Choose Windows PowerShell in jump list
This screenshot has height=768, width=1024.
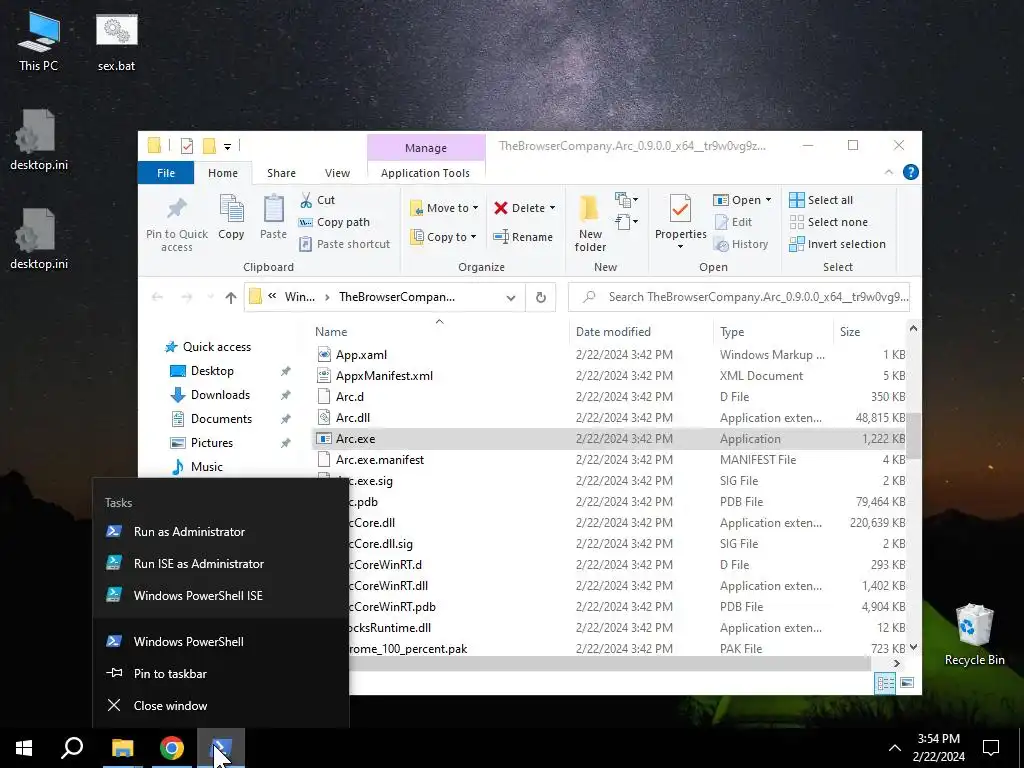[x=221, y=641]
